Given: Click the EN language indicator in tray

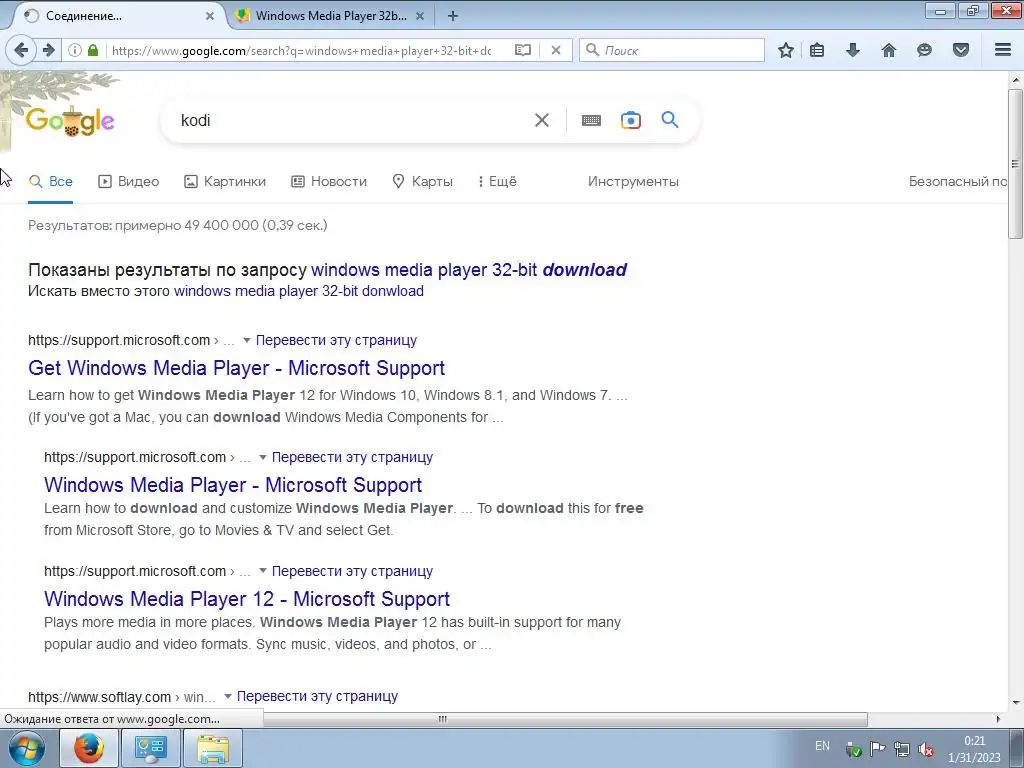Looking at the screenshot, I should pos(822,746).
